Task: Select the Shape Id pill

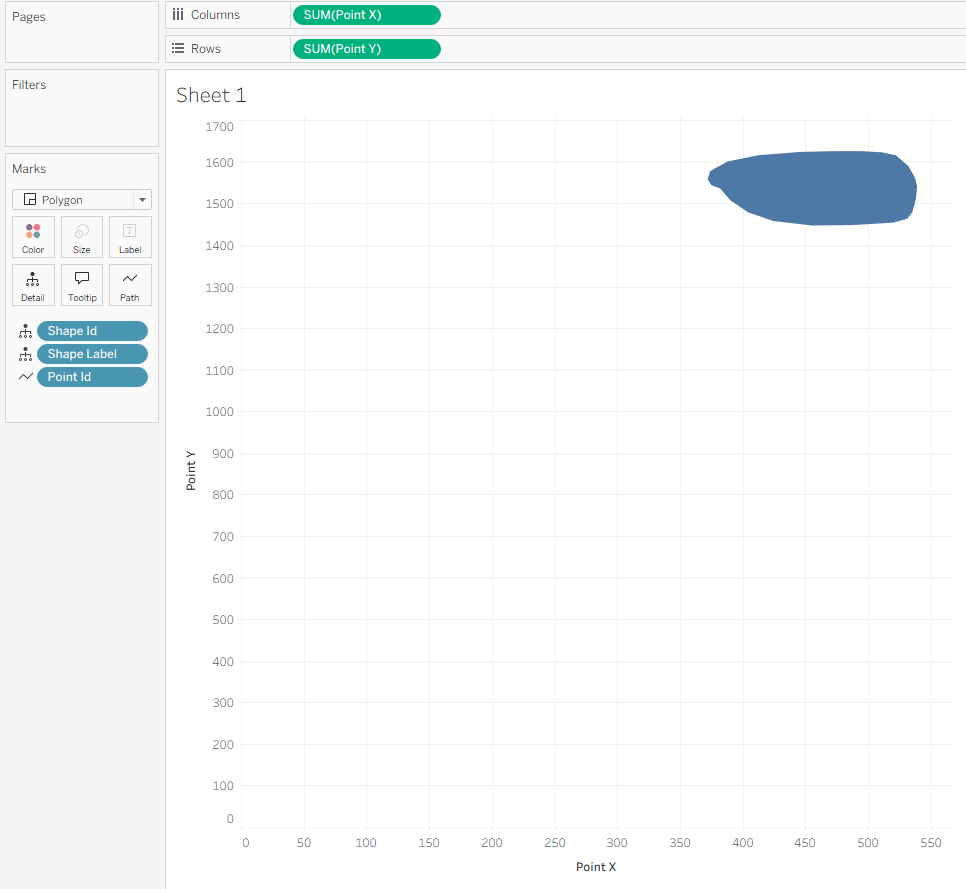Action: coord(92,331)
